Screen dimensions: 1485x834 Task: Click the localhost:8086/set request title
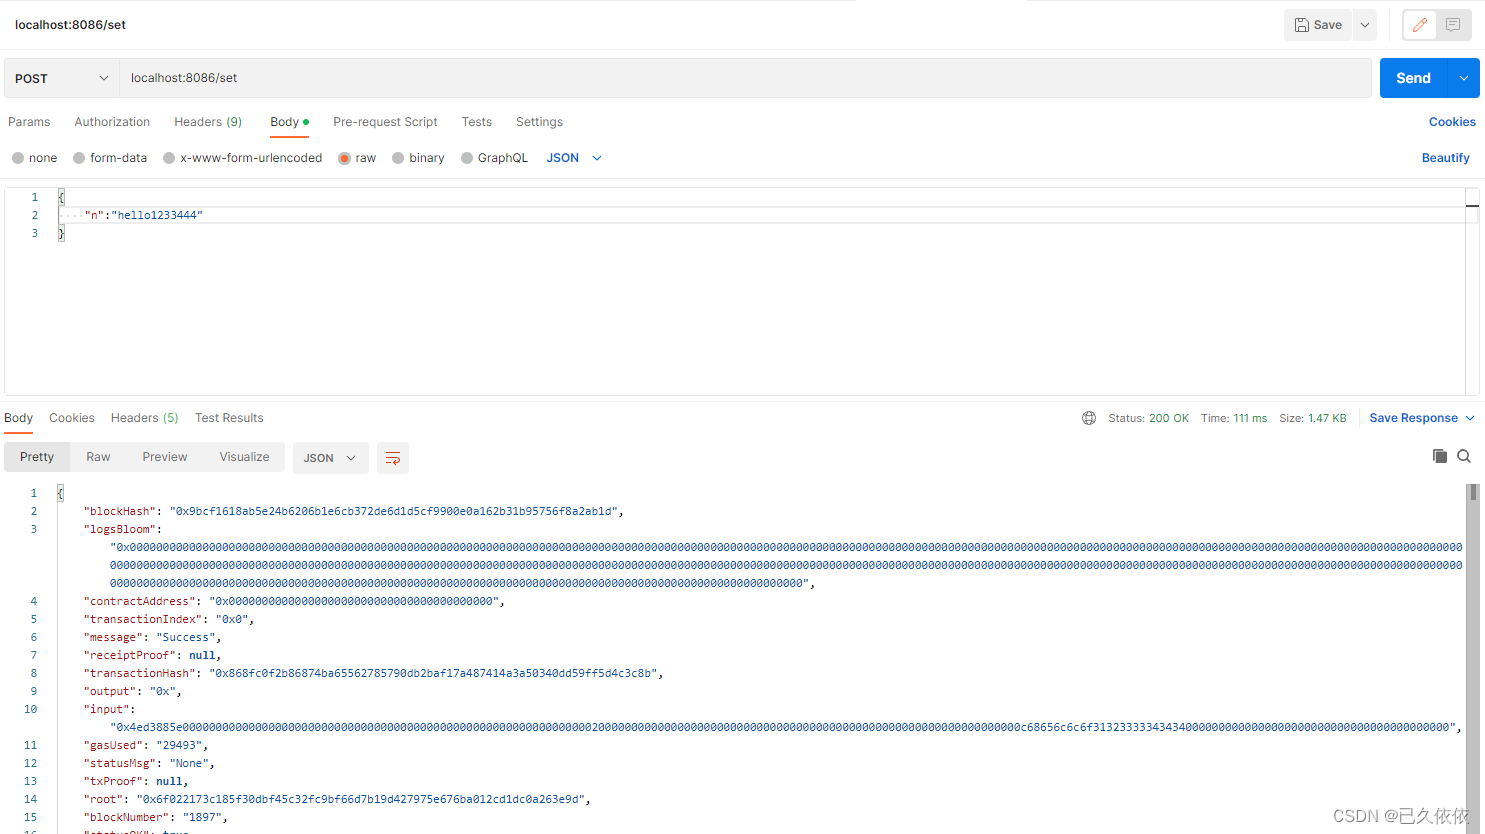click(70, 25)
